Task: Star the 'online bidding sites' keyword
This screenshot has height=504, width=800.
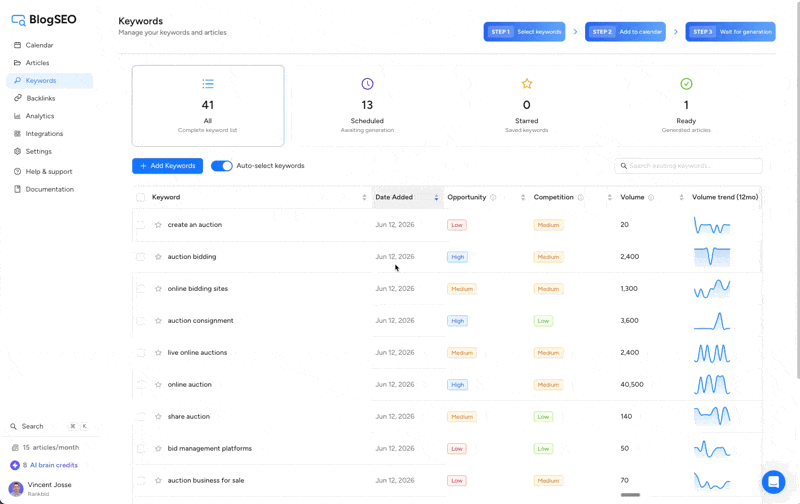Action: pos(158,289)
